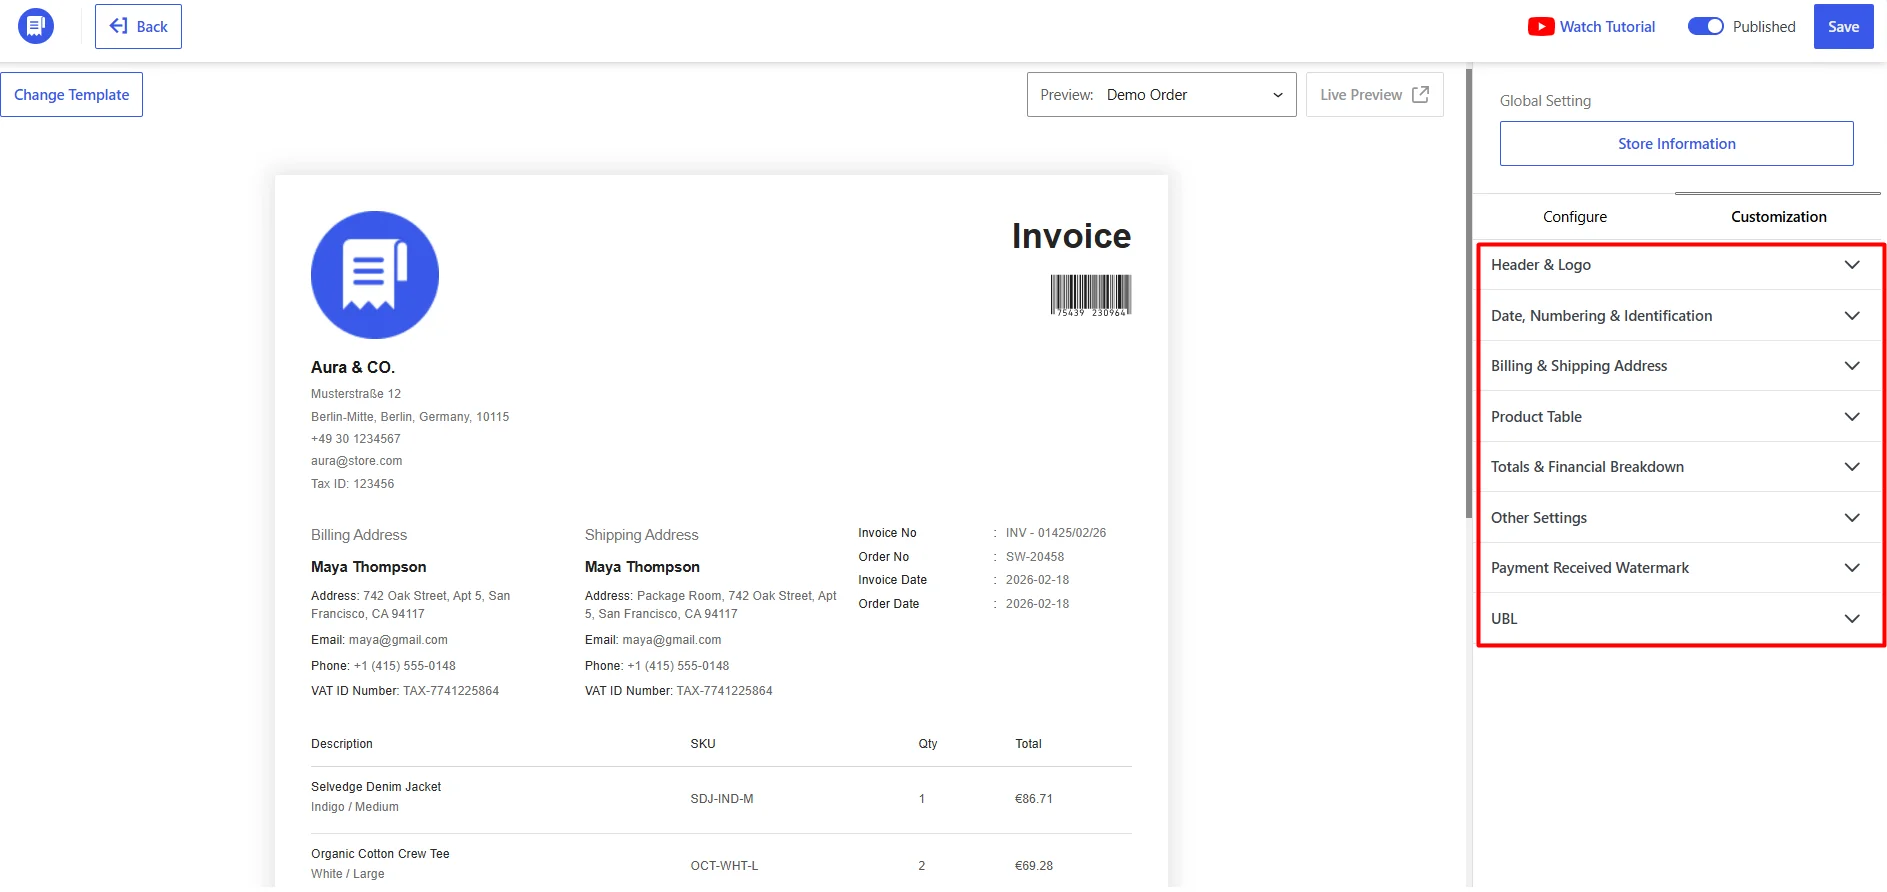The width and height of the screenshot is (1887, 892).
Task: Click the Global Setting label
Action: click(x=1545, y=101)
